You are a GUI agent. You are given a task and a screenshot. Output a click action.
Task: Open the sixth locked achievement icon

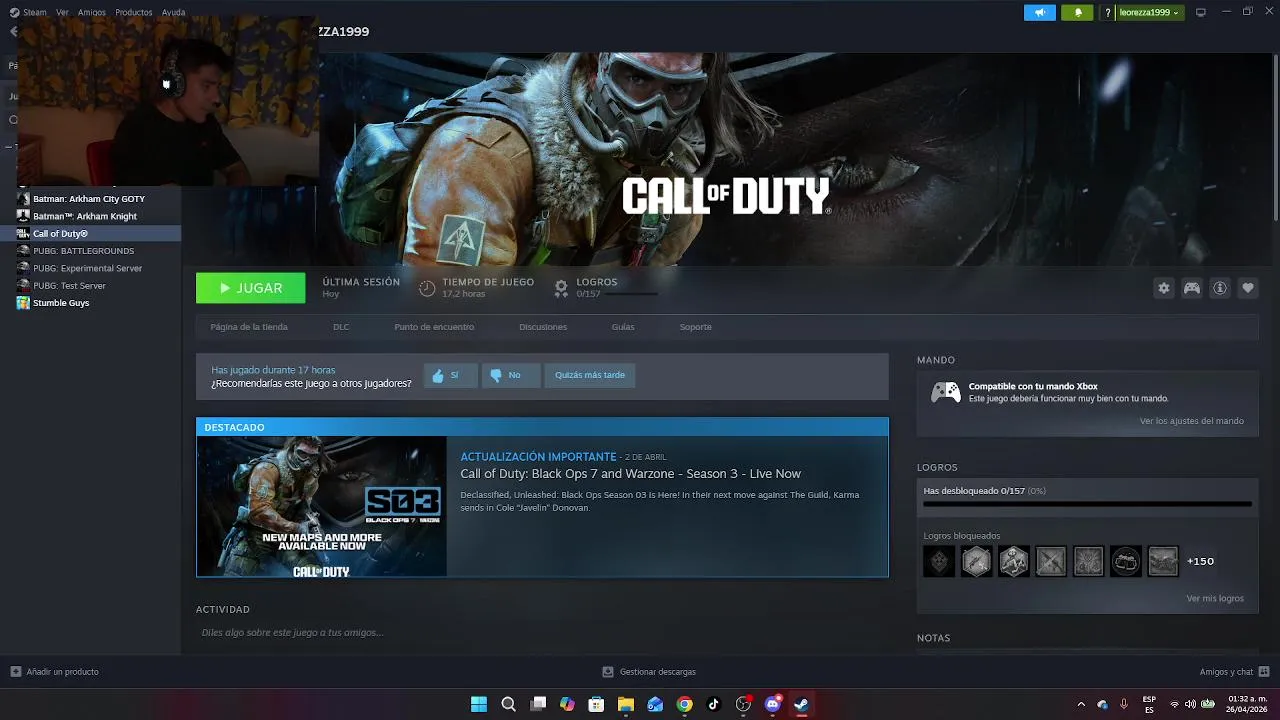point(1126,562)
